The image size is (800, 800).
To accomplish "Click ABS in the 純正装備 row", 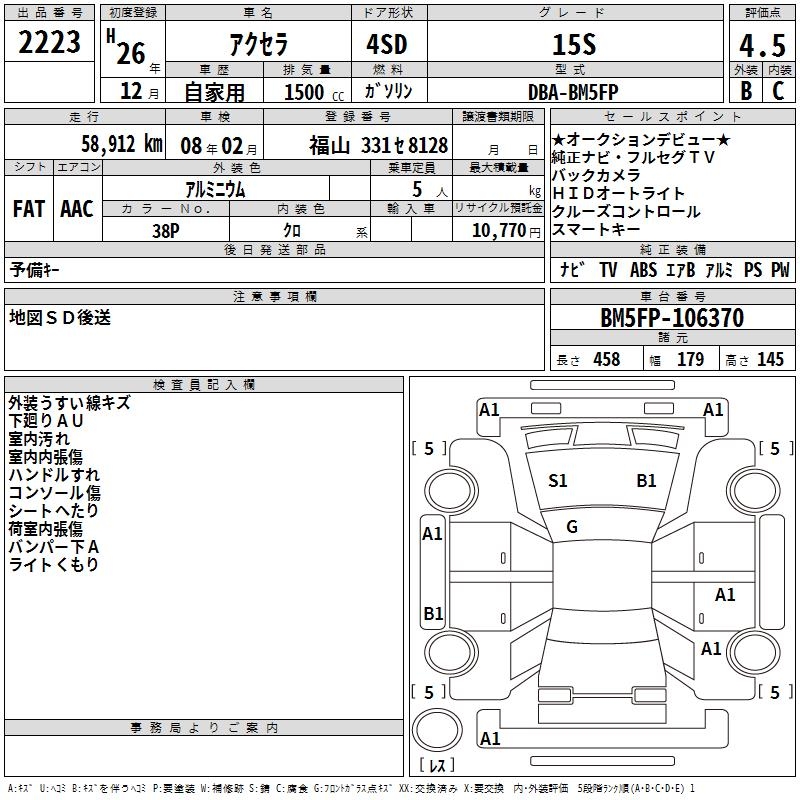I will click(x=643, y=269).
